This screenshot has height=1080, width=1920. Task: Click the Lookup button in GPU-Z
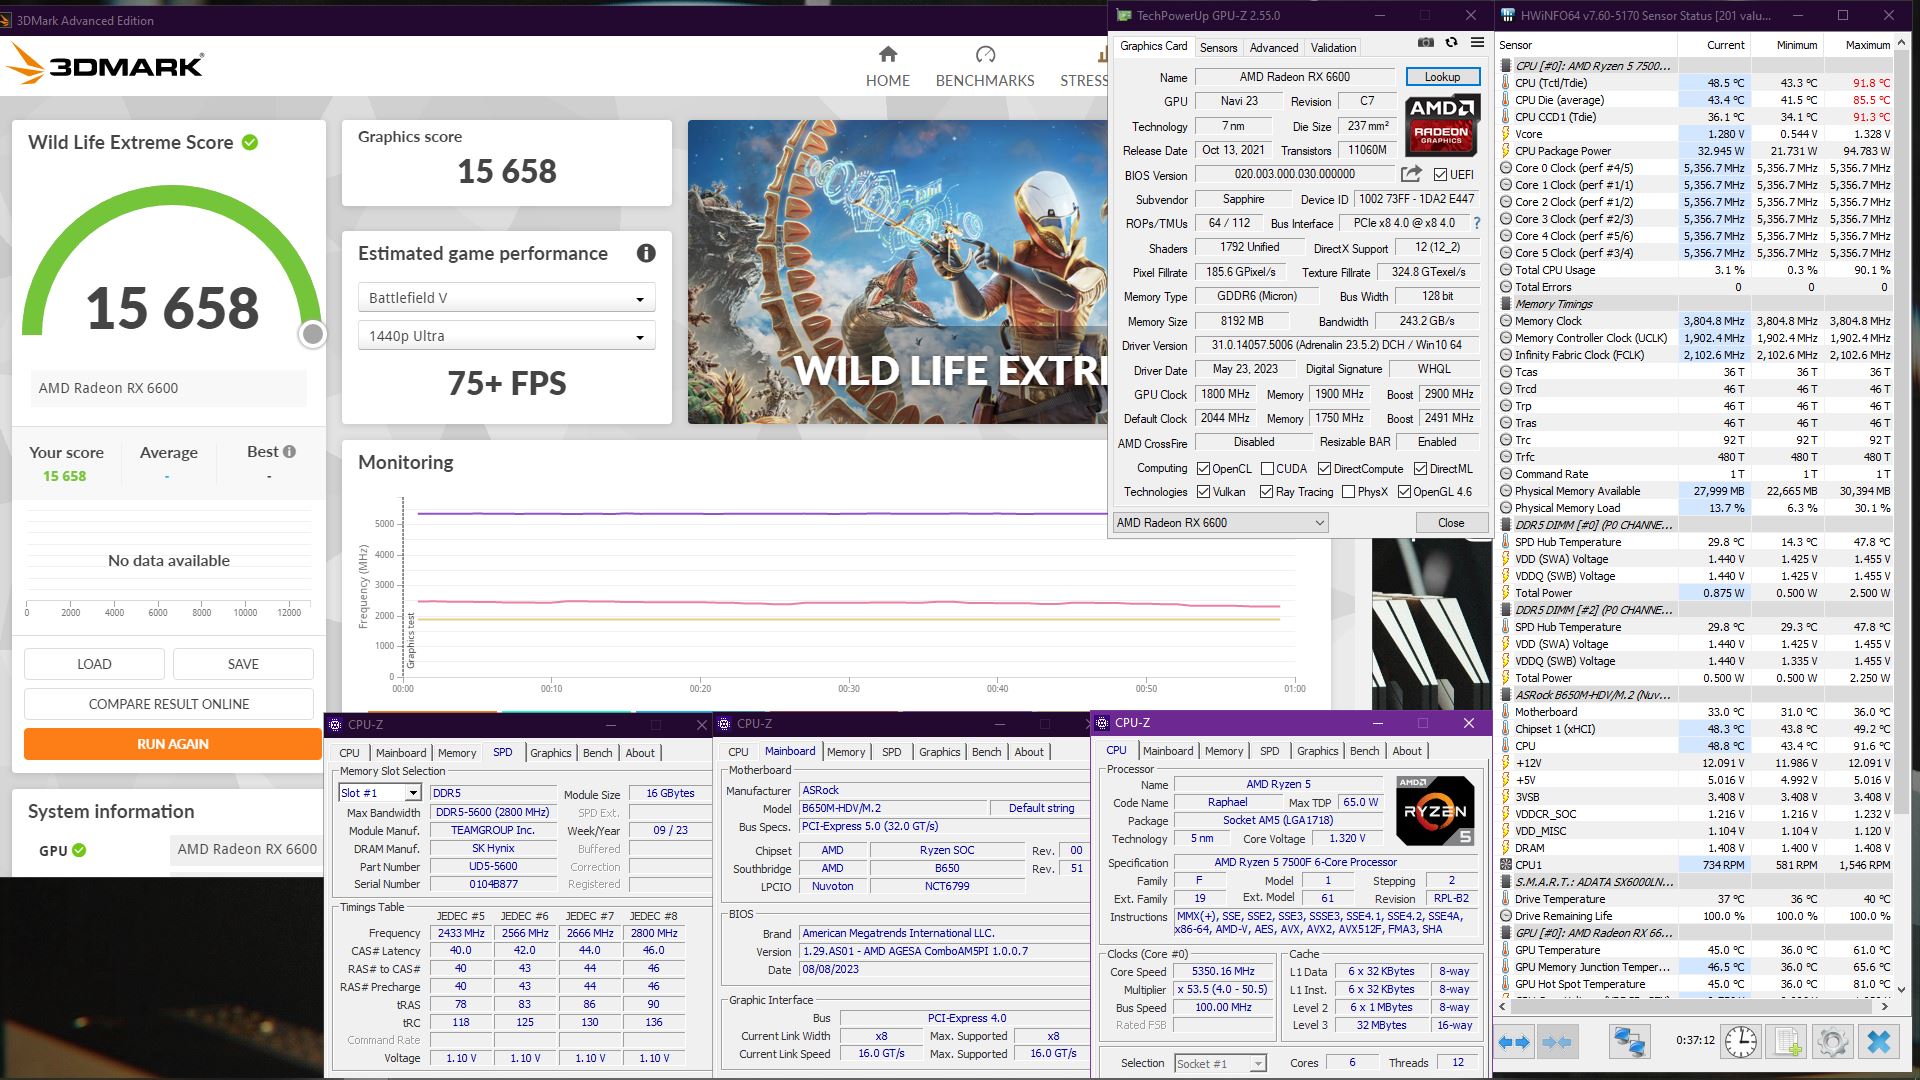(x=1442, y=77)
